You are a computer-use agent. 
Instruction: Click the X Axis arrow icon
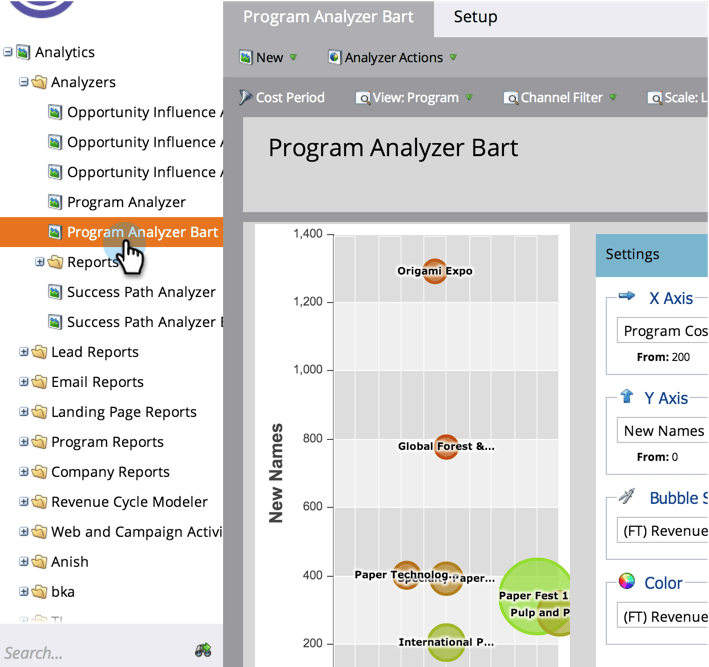(627, 297)
